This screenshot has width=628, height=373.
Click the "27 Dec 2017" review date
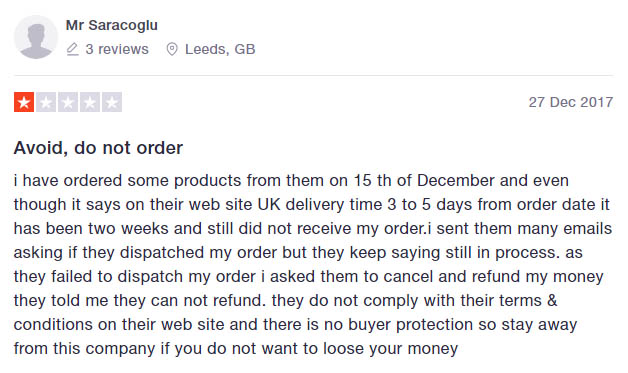[x=571, y=102]
